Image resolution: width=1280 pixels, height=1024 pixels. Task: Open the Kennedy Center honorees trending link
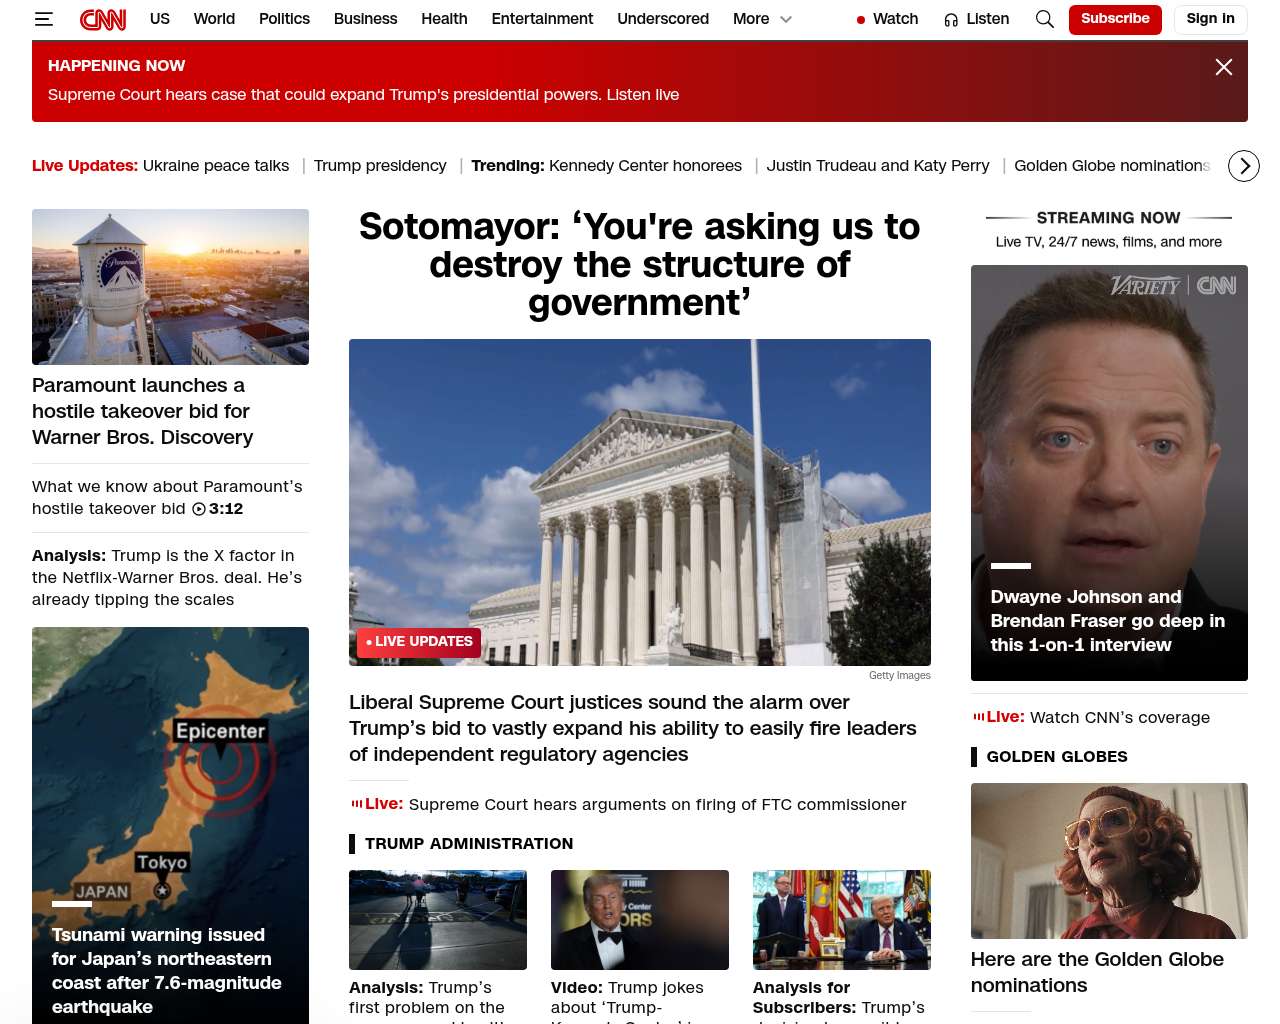(x=645, y=166)
